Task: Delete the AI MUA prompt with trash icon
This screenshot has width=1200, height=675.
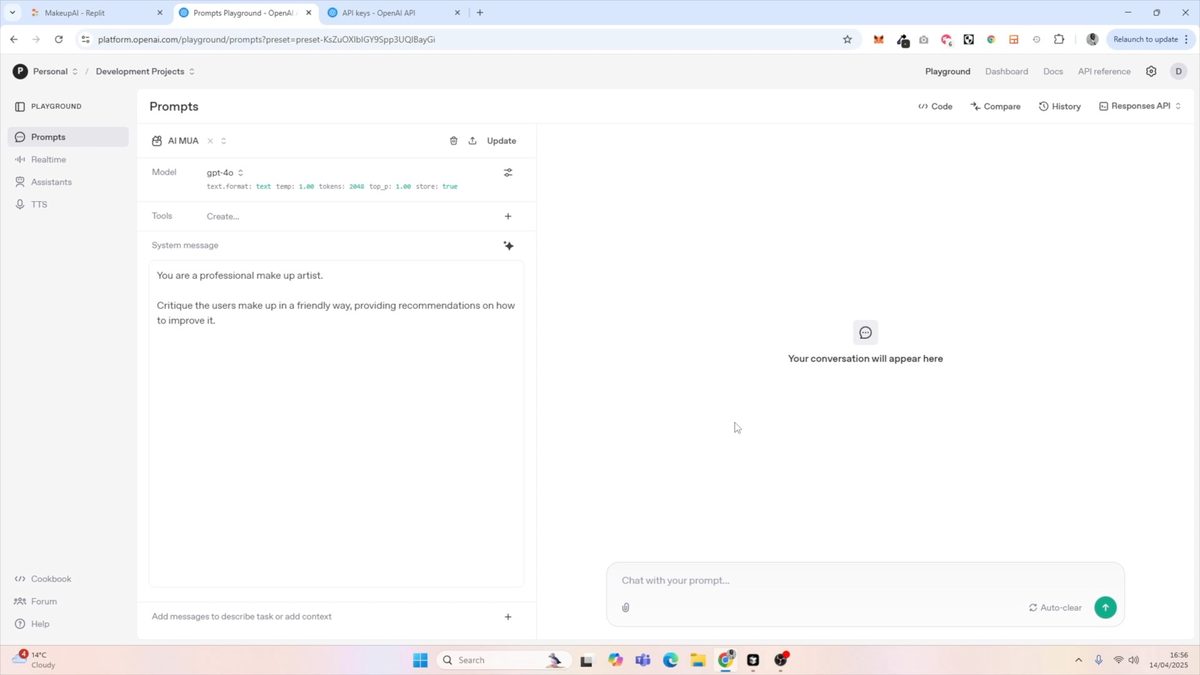Action: (453, 141)
